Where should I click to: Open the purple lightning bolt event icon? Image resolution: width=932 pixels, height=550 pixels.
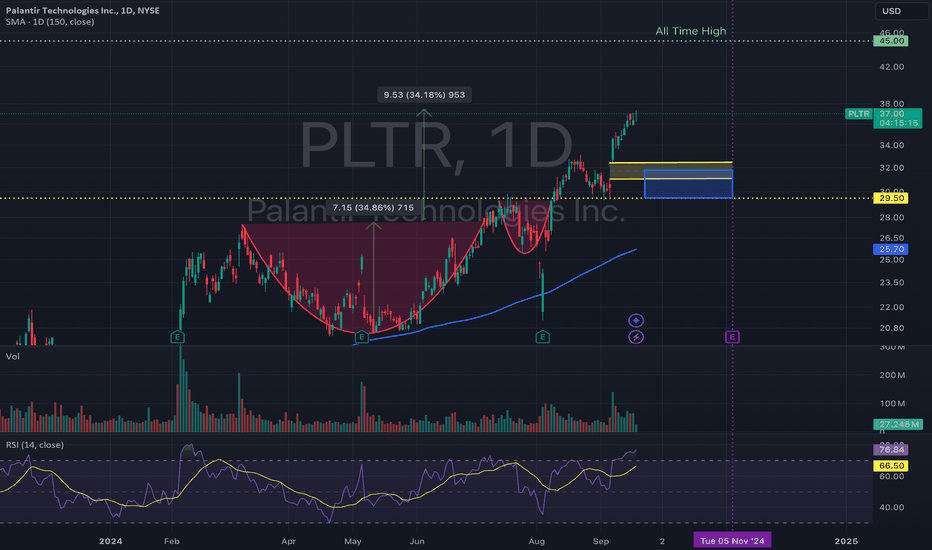636,337
